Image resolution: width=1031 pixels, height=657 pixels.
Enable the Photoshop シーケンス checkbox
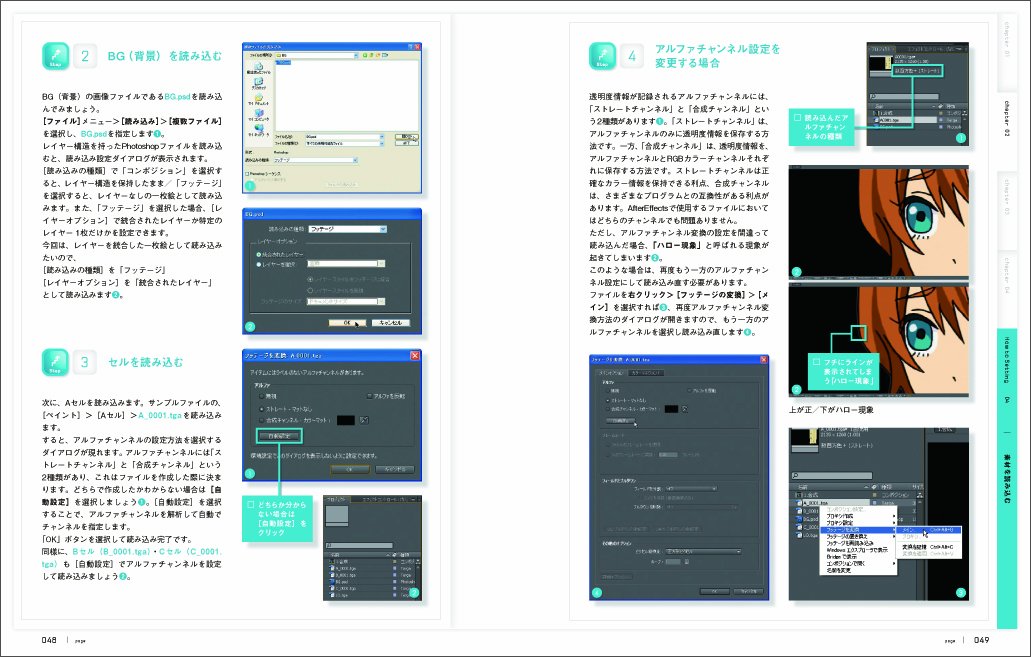(x=247, y=174)
